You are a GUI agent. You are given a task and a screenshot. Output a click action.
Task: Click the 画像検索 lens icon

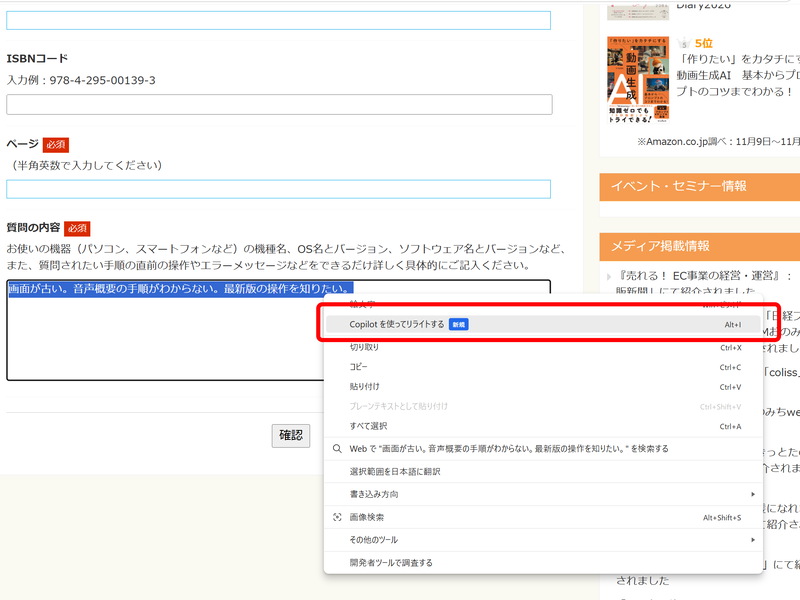pyautogui.click(x=336, y=519)
